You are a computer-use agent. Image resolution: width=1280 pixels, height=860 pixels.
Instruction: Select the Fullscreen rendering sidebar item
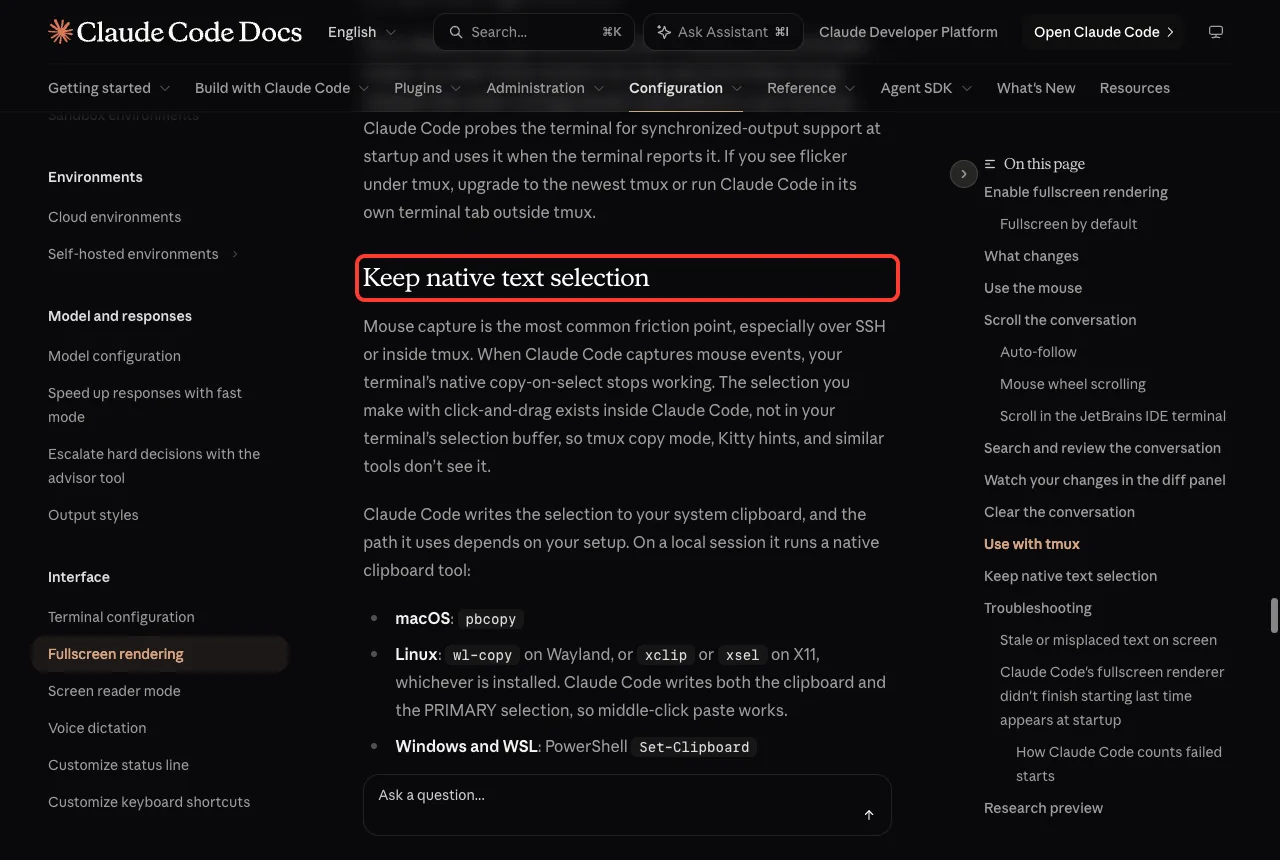click(x=160, y=654)
